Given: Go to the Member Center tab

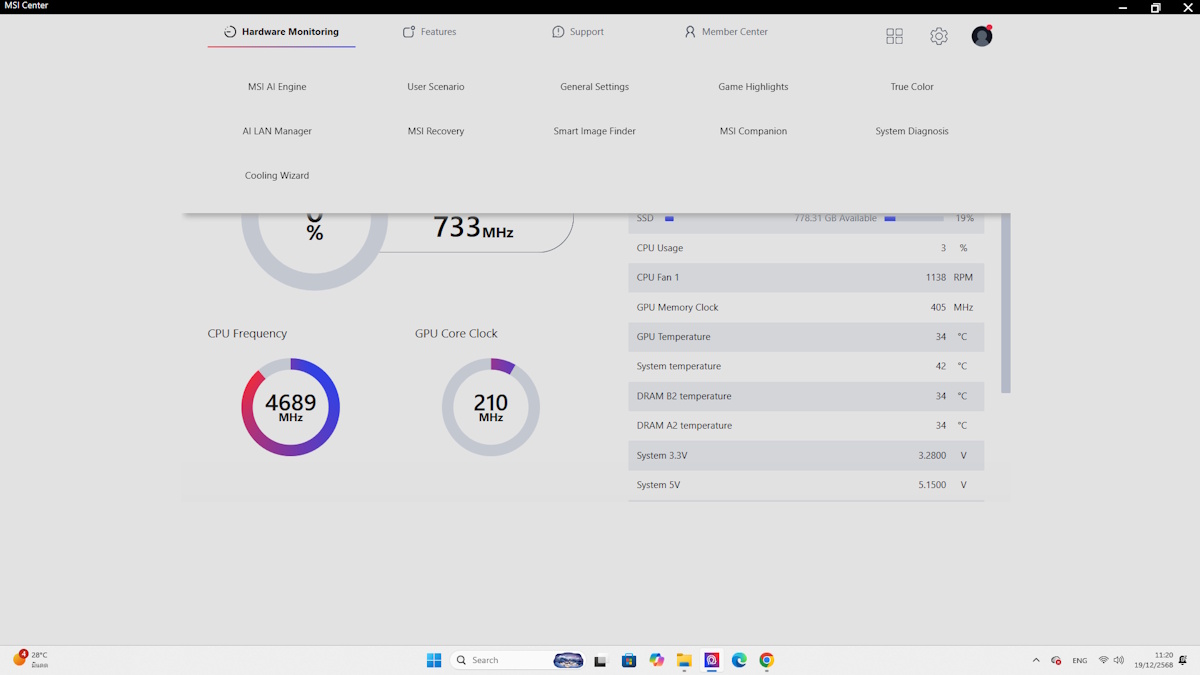Looking at the screenshot, I should pos(726,32).
